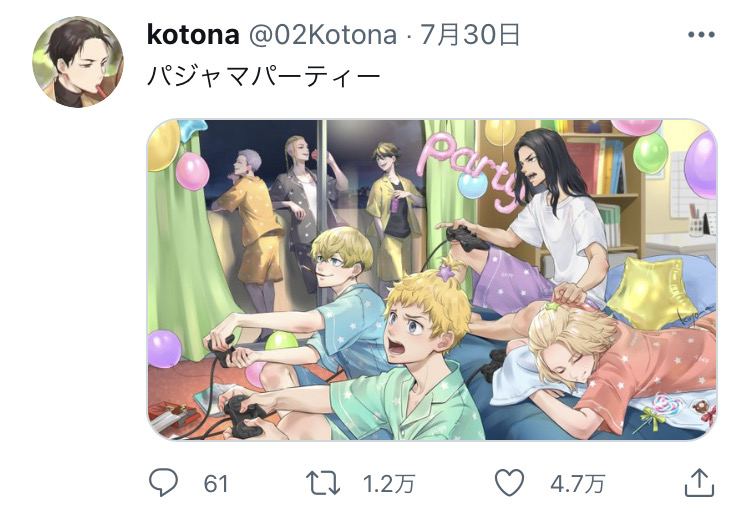Screen dimensions: 750x520
Task: Click the grey-haired character on the balcony
Action: click(x=251, y=220)
